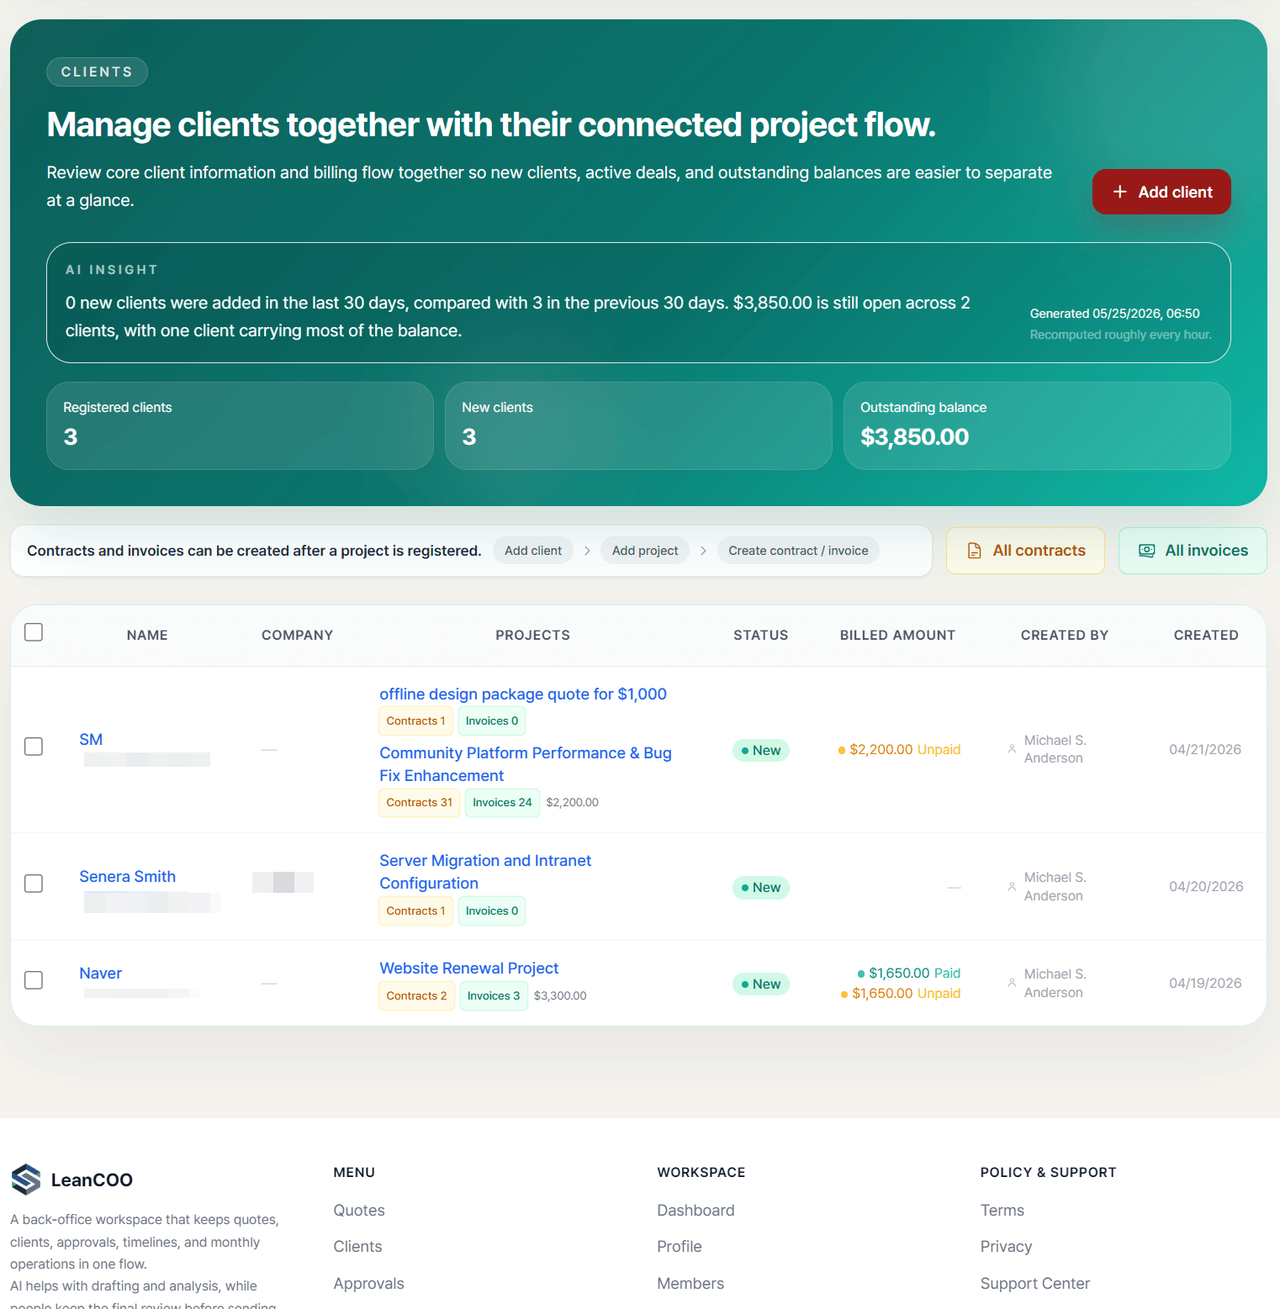Open the Website Renewal Project link
Image resolution: width=1280 pixels, height=1309 pixels.
pos(469,968)
